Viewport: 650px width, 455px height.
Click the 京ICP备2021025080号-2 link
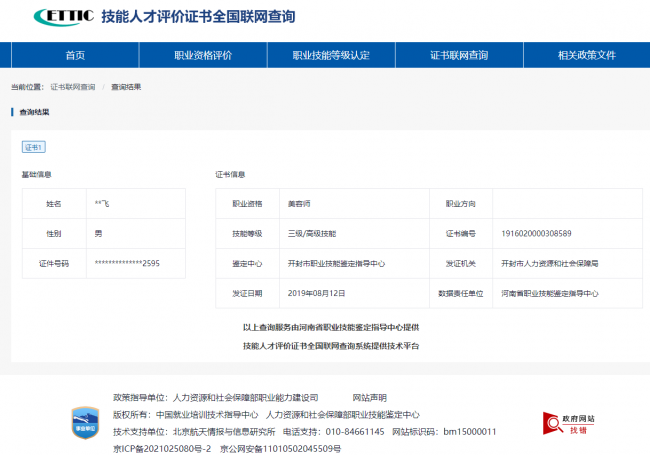pyautogui.click(x=162, y=448)
